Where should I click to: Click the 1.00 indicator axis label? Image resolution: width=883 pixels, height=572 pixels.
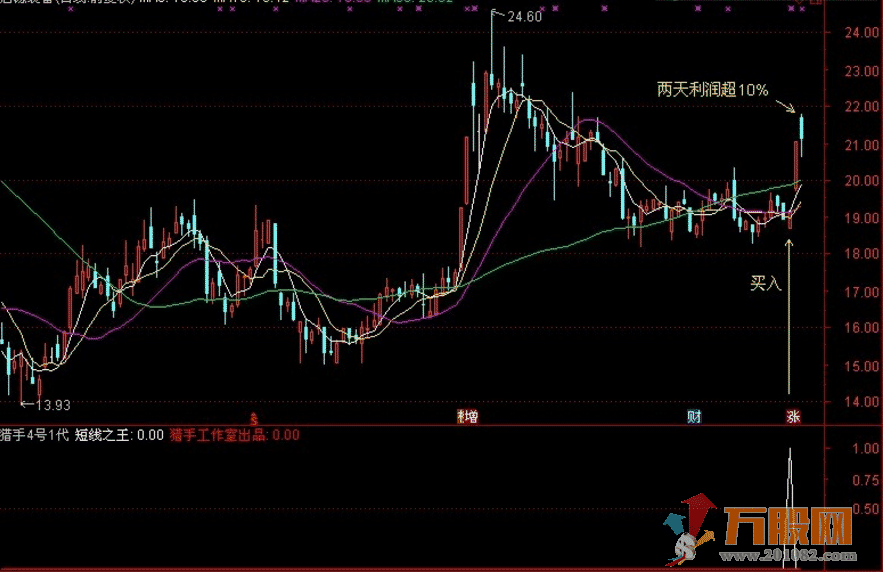click(866, 449)
